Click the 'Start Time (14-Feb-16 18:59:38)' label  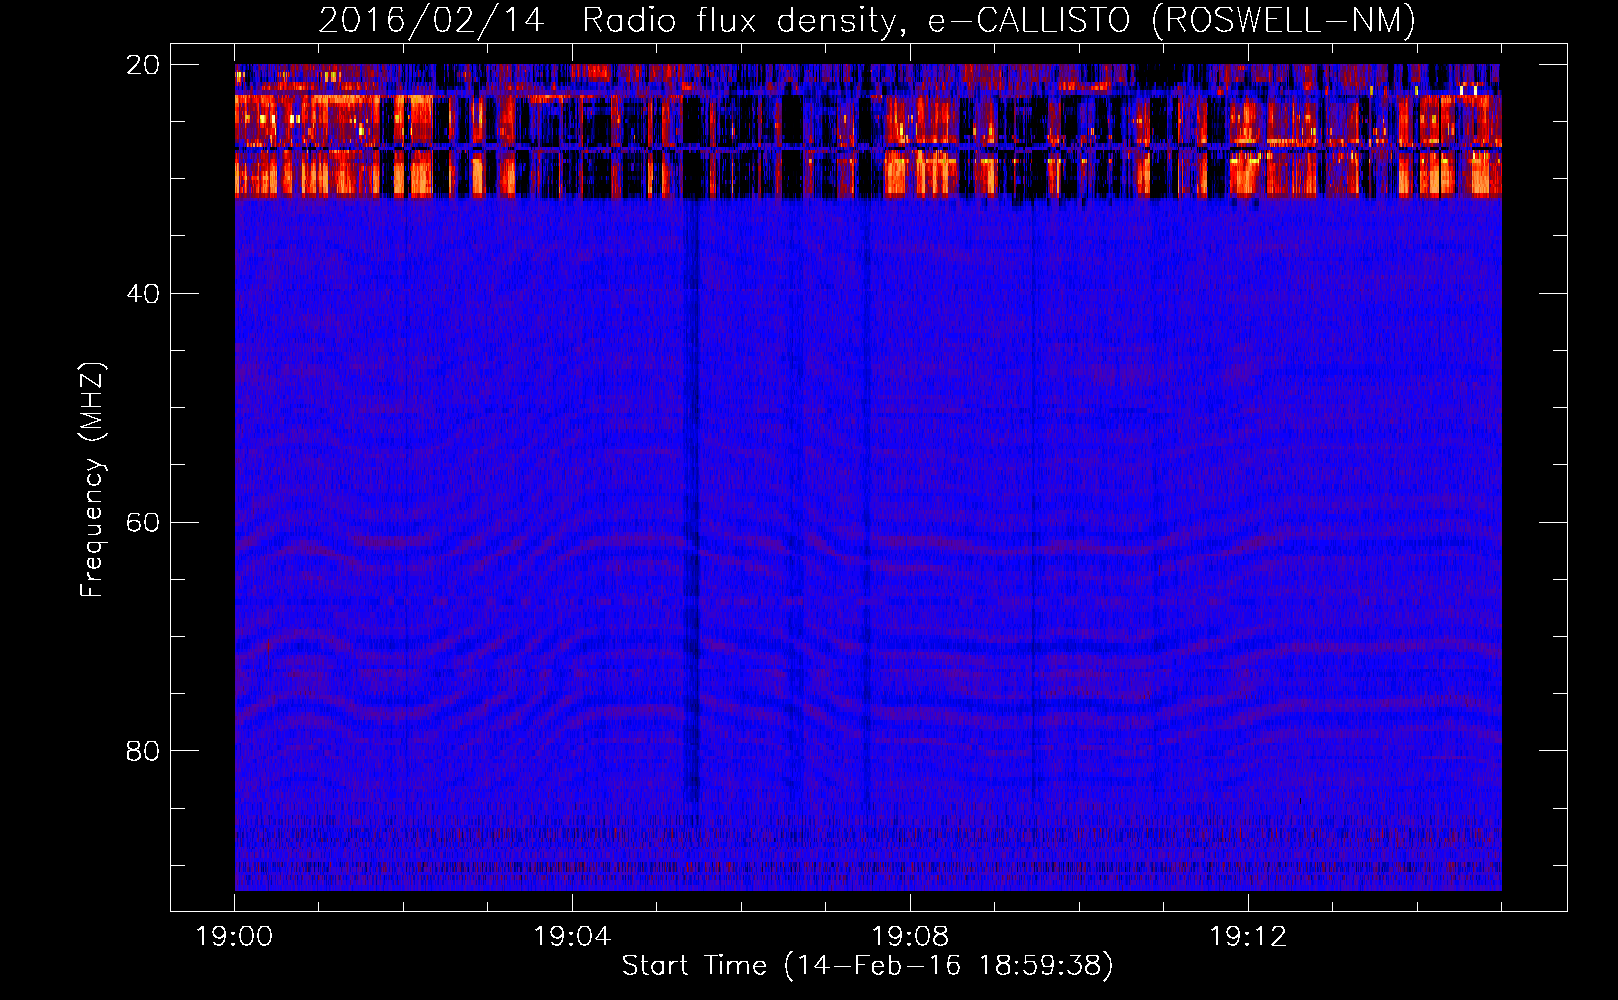point(867,966)
